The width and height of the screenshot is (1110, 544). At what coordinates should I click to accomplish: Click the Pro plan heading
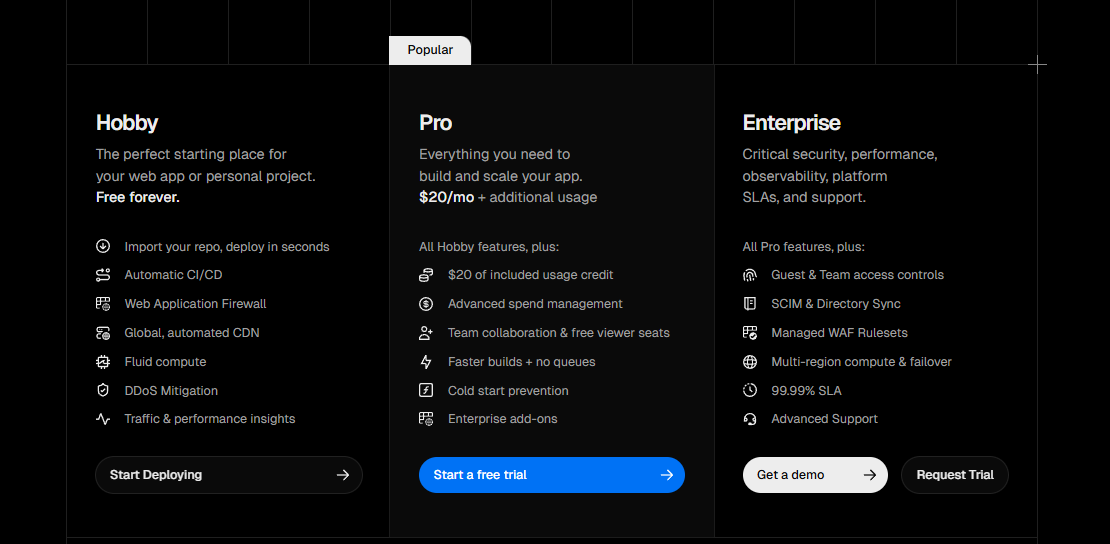click(x=435, y=123)
